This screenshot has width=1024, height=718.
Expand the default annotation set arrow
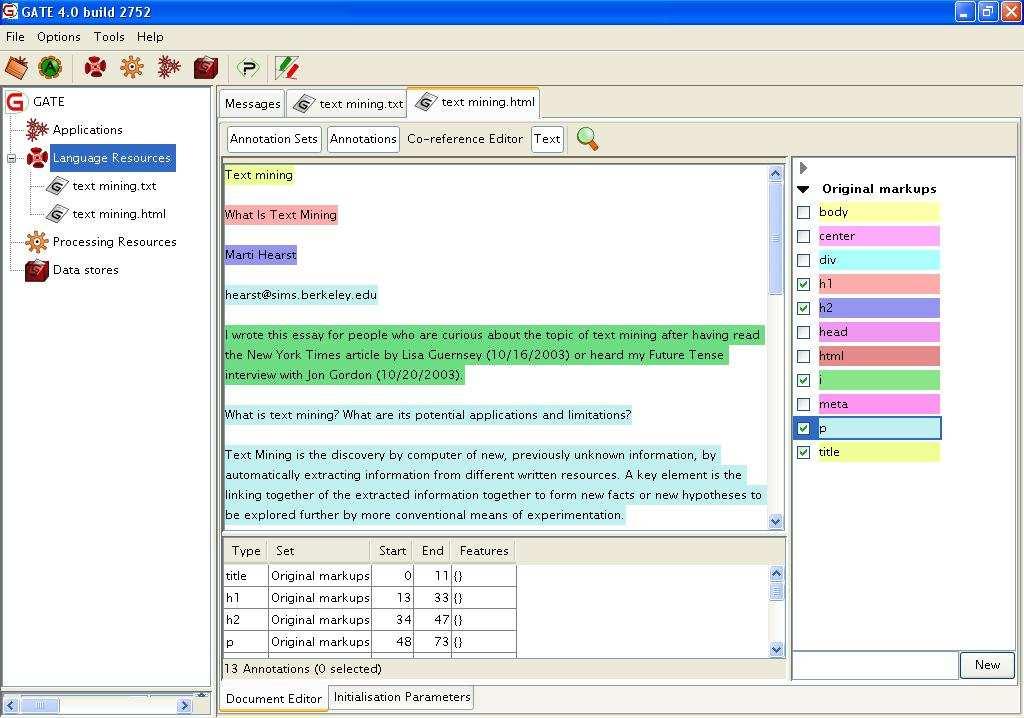tap(803, 169)
